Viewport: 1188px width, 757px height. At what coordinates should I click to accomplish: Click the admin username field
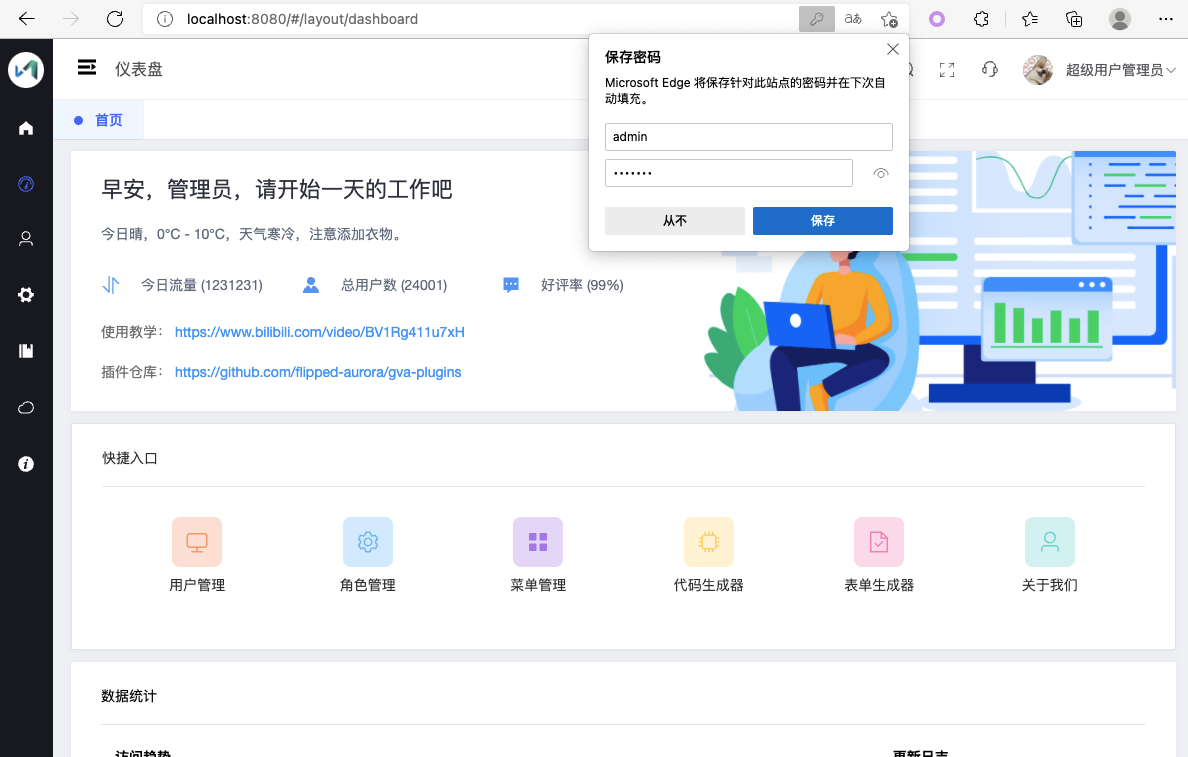pyautogui.click(x=749, y=137)
